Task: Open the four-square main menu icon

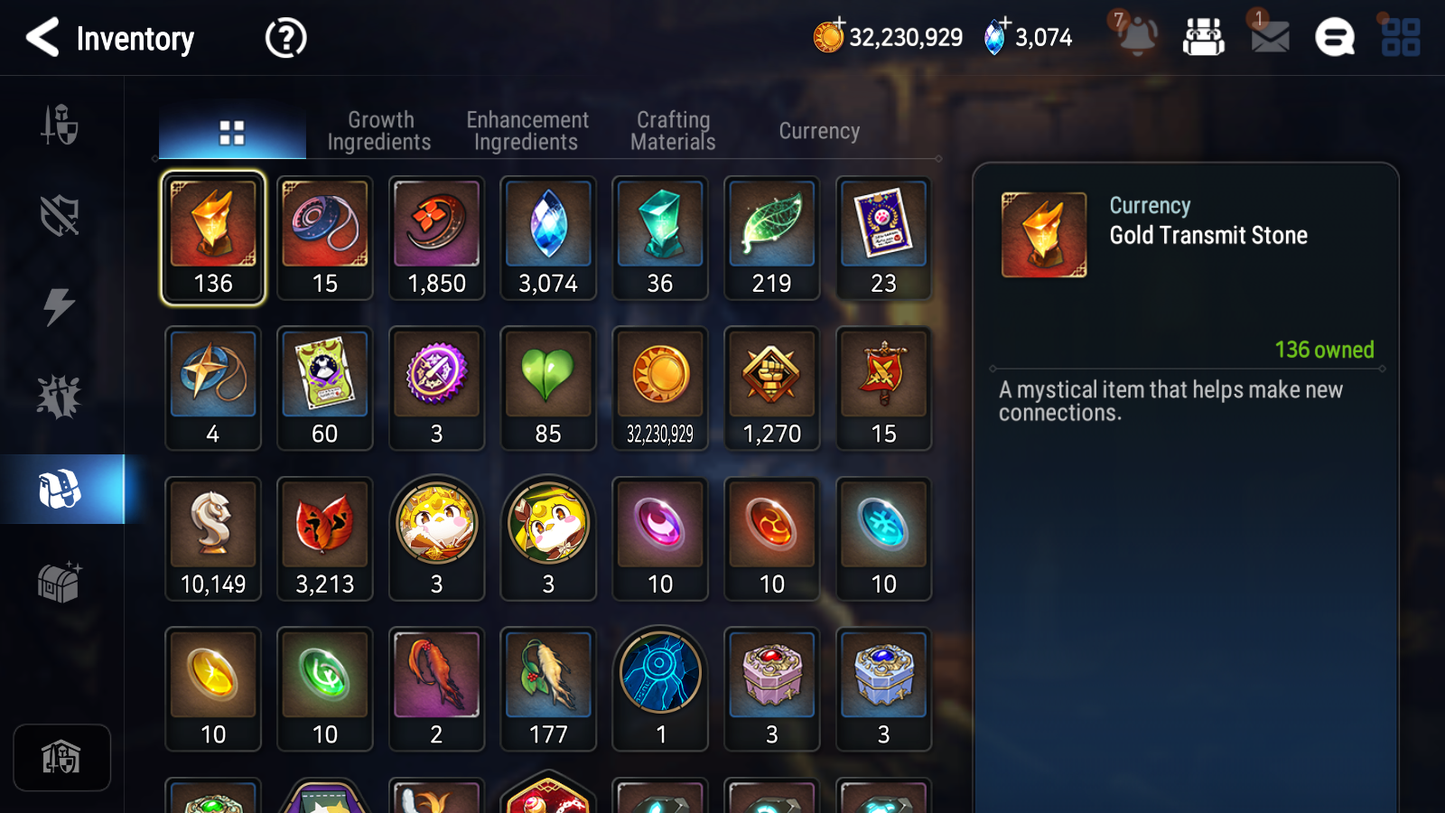Action: 1400,37
